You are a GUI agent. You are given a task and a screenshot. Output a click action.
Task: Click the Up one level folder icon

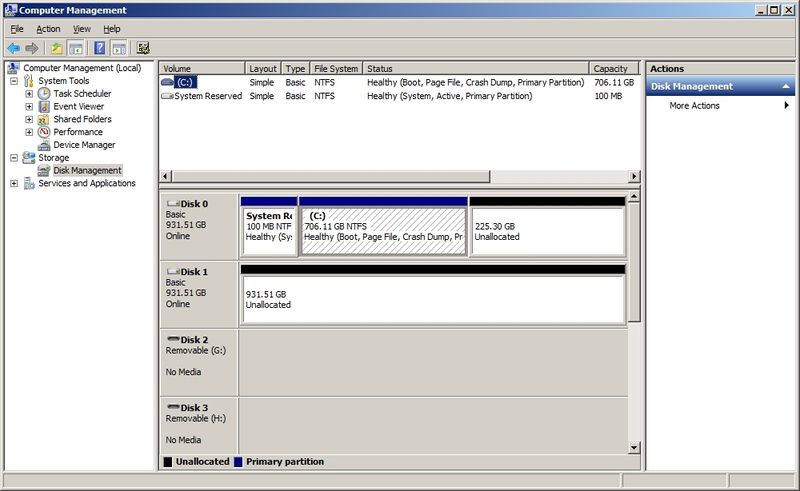pos(56,48)
